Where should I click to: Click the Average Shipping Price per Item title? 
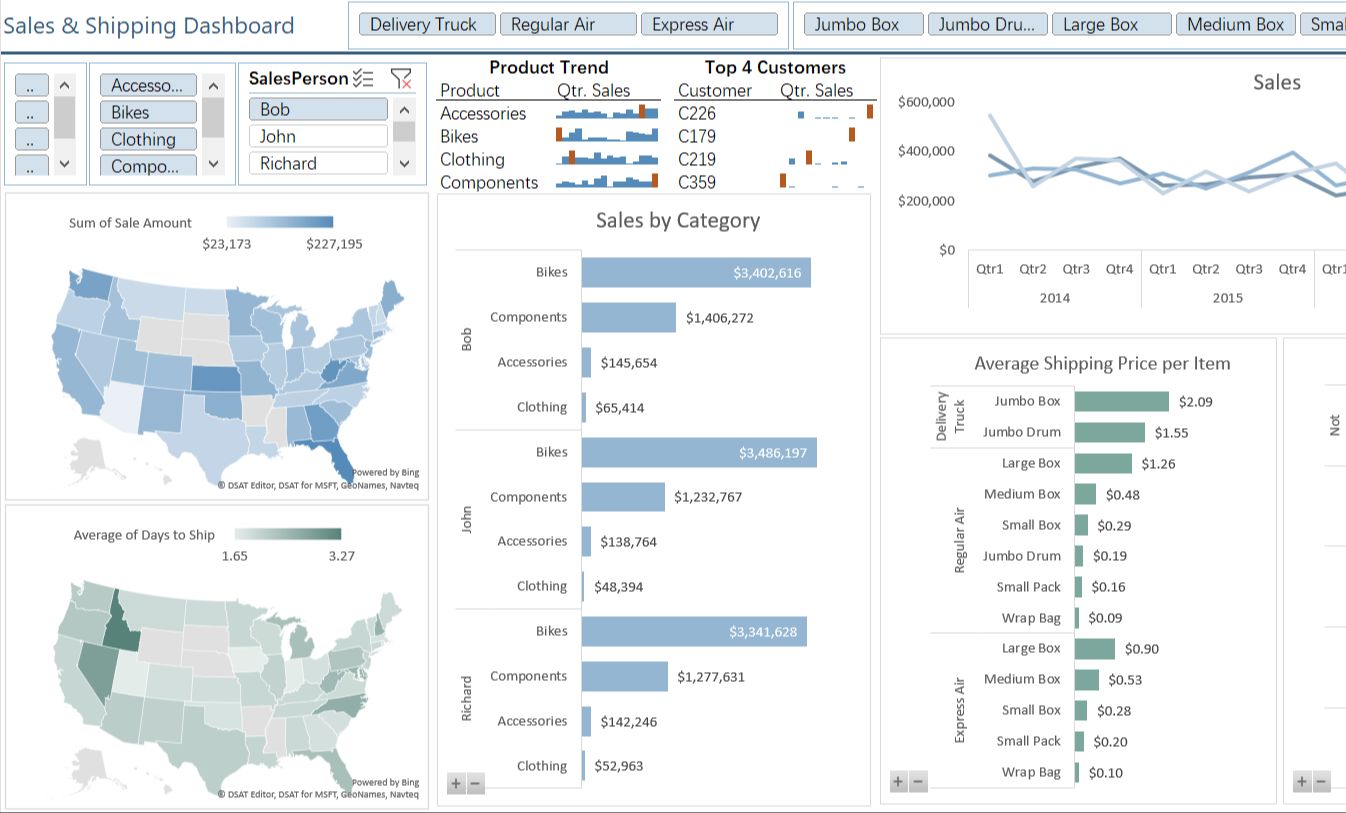pos(1102,363)
